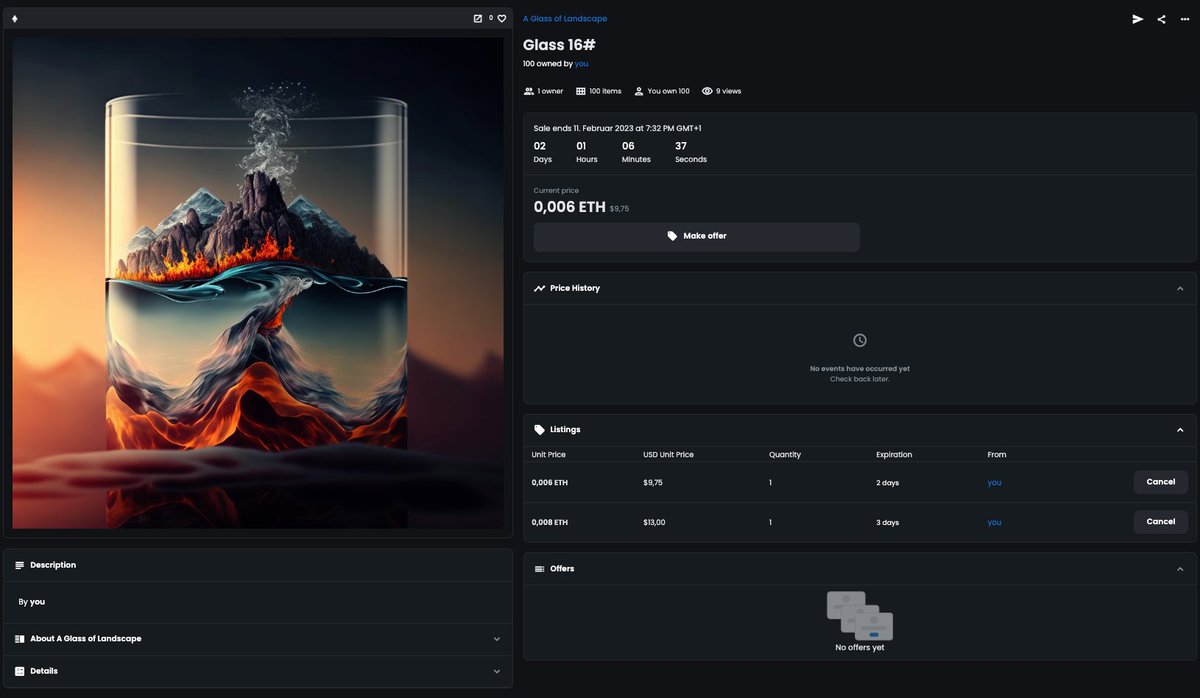Cancel the 0,008 ETH listing

click(1160, 522)
